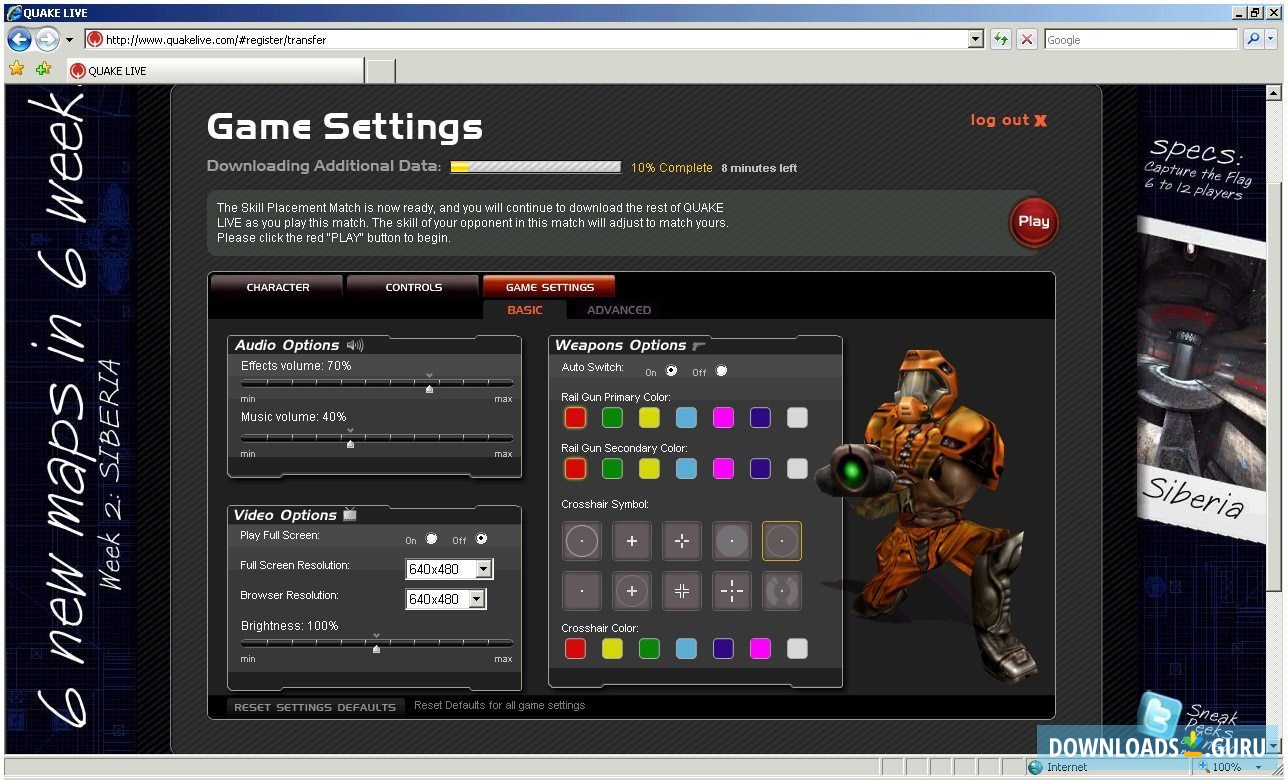Click the Google search input box
This screenshot has width=1288, height=780.
click(1140, 40)
